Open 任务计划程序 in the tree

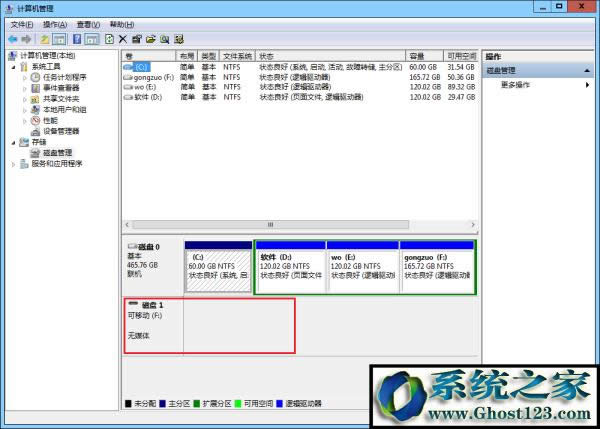(x=64, y=77)
